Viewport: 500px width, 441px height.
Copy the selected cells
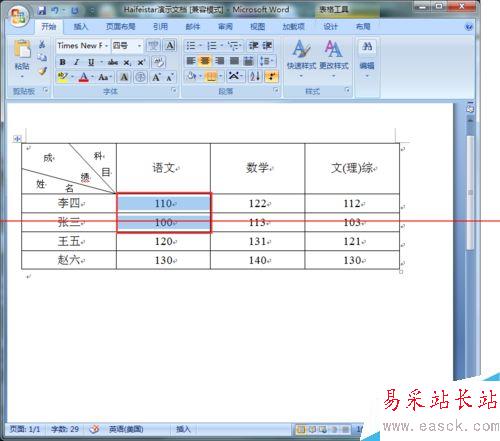(x=42, y=58)
